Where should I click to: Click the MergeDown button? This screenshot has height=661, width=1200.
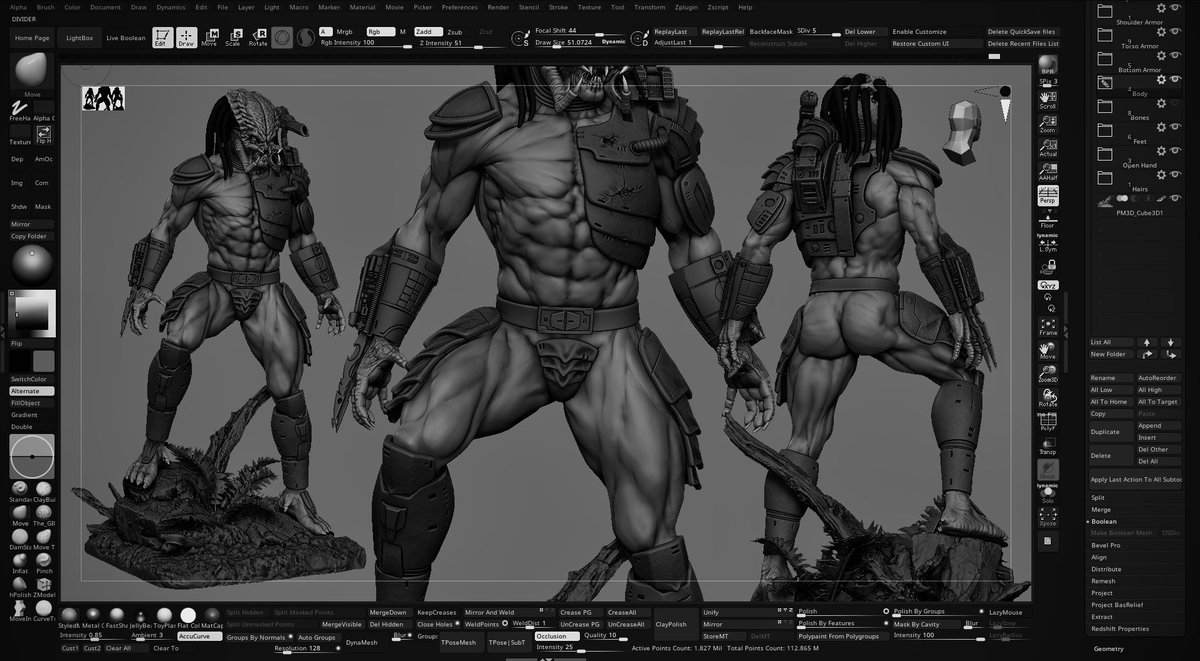(x=388, y=612)
